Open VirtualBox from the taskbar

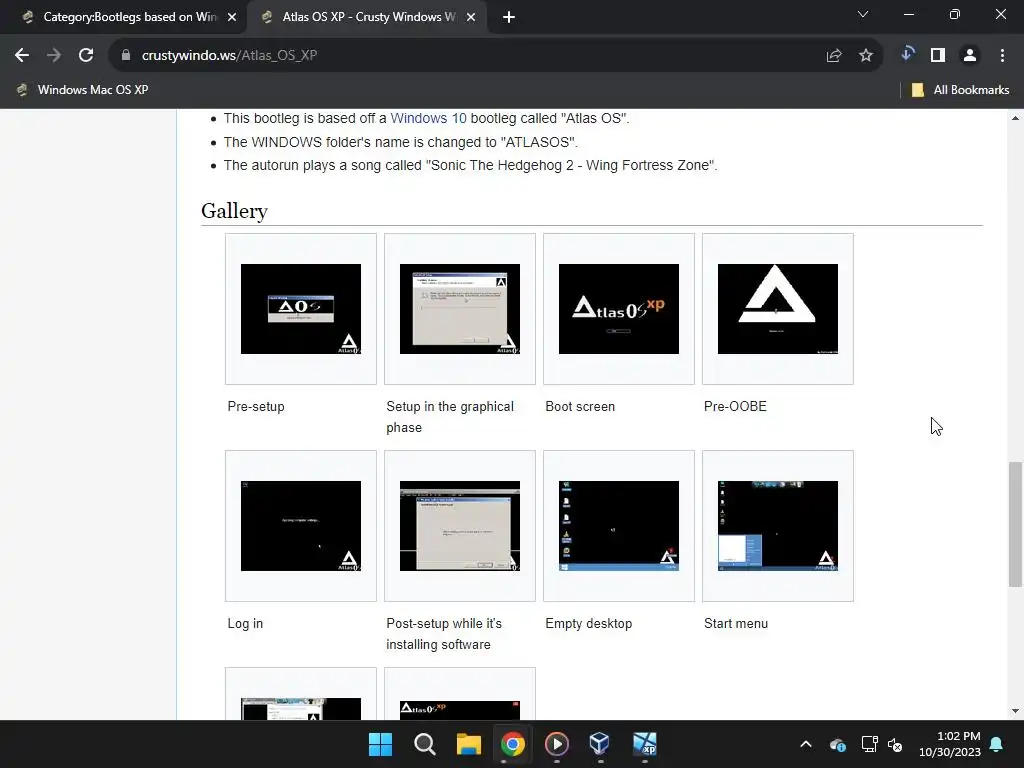click(x=600, y=744)
